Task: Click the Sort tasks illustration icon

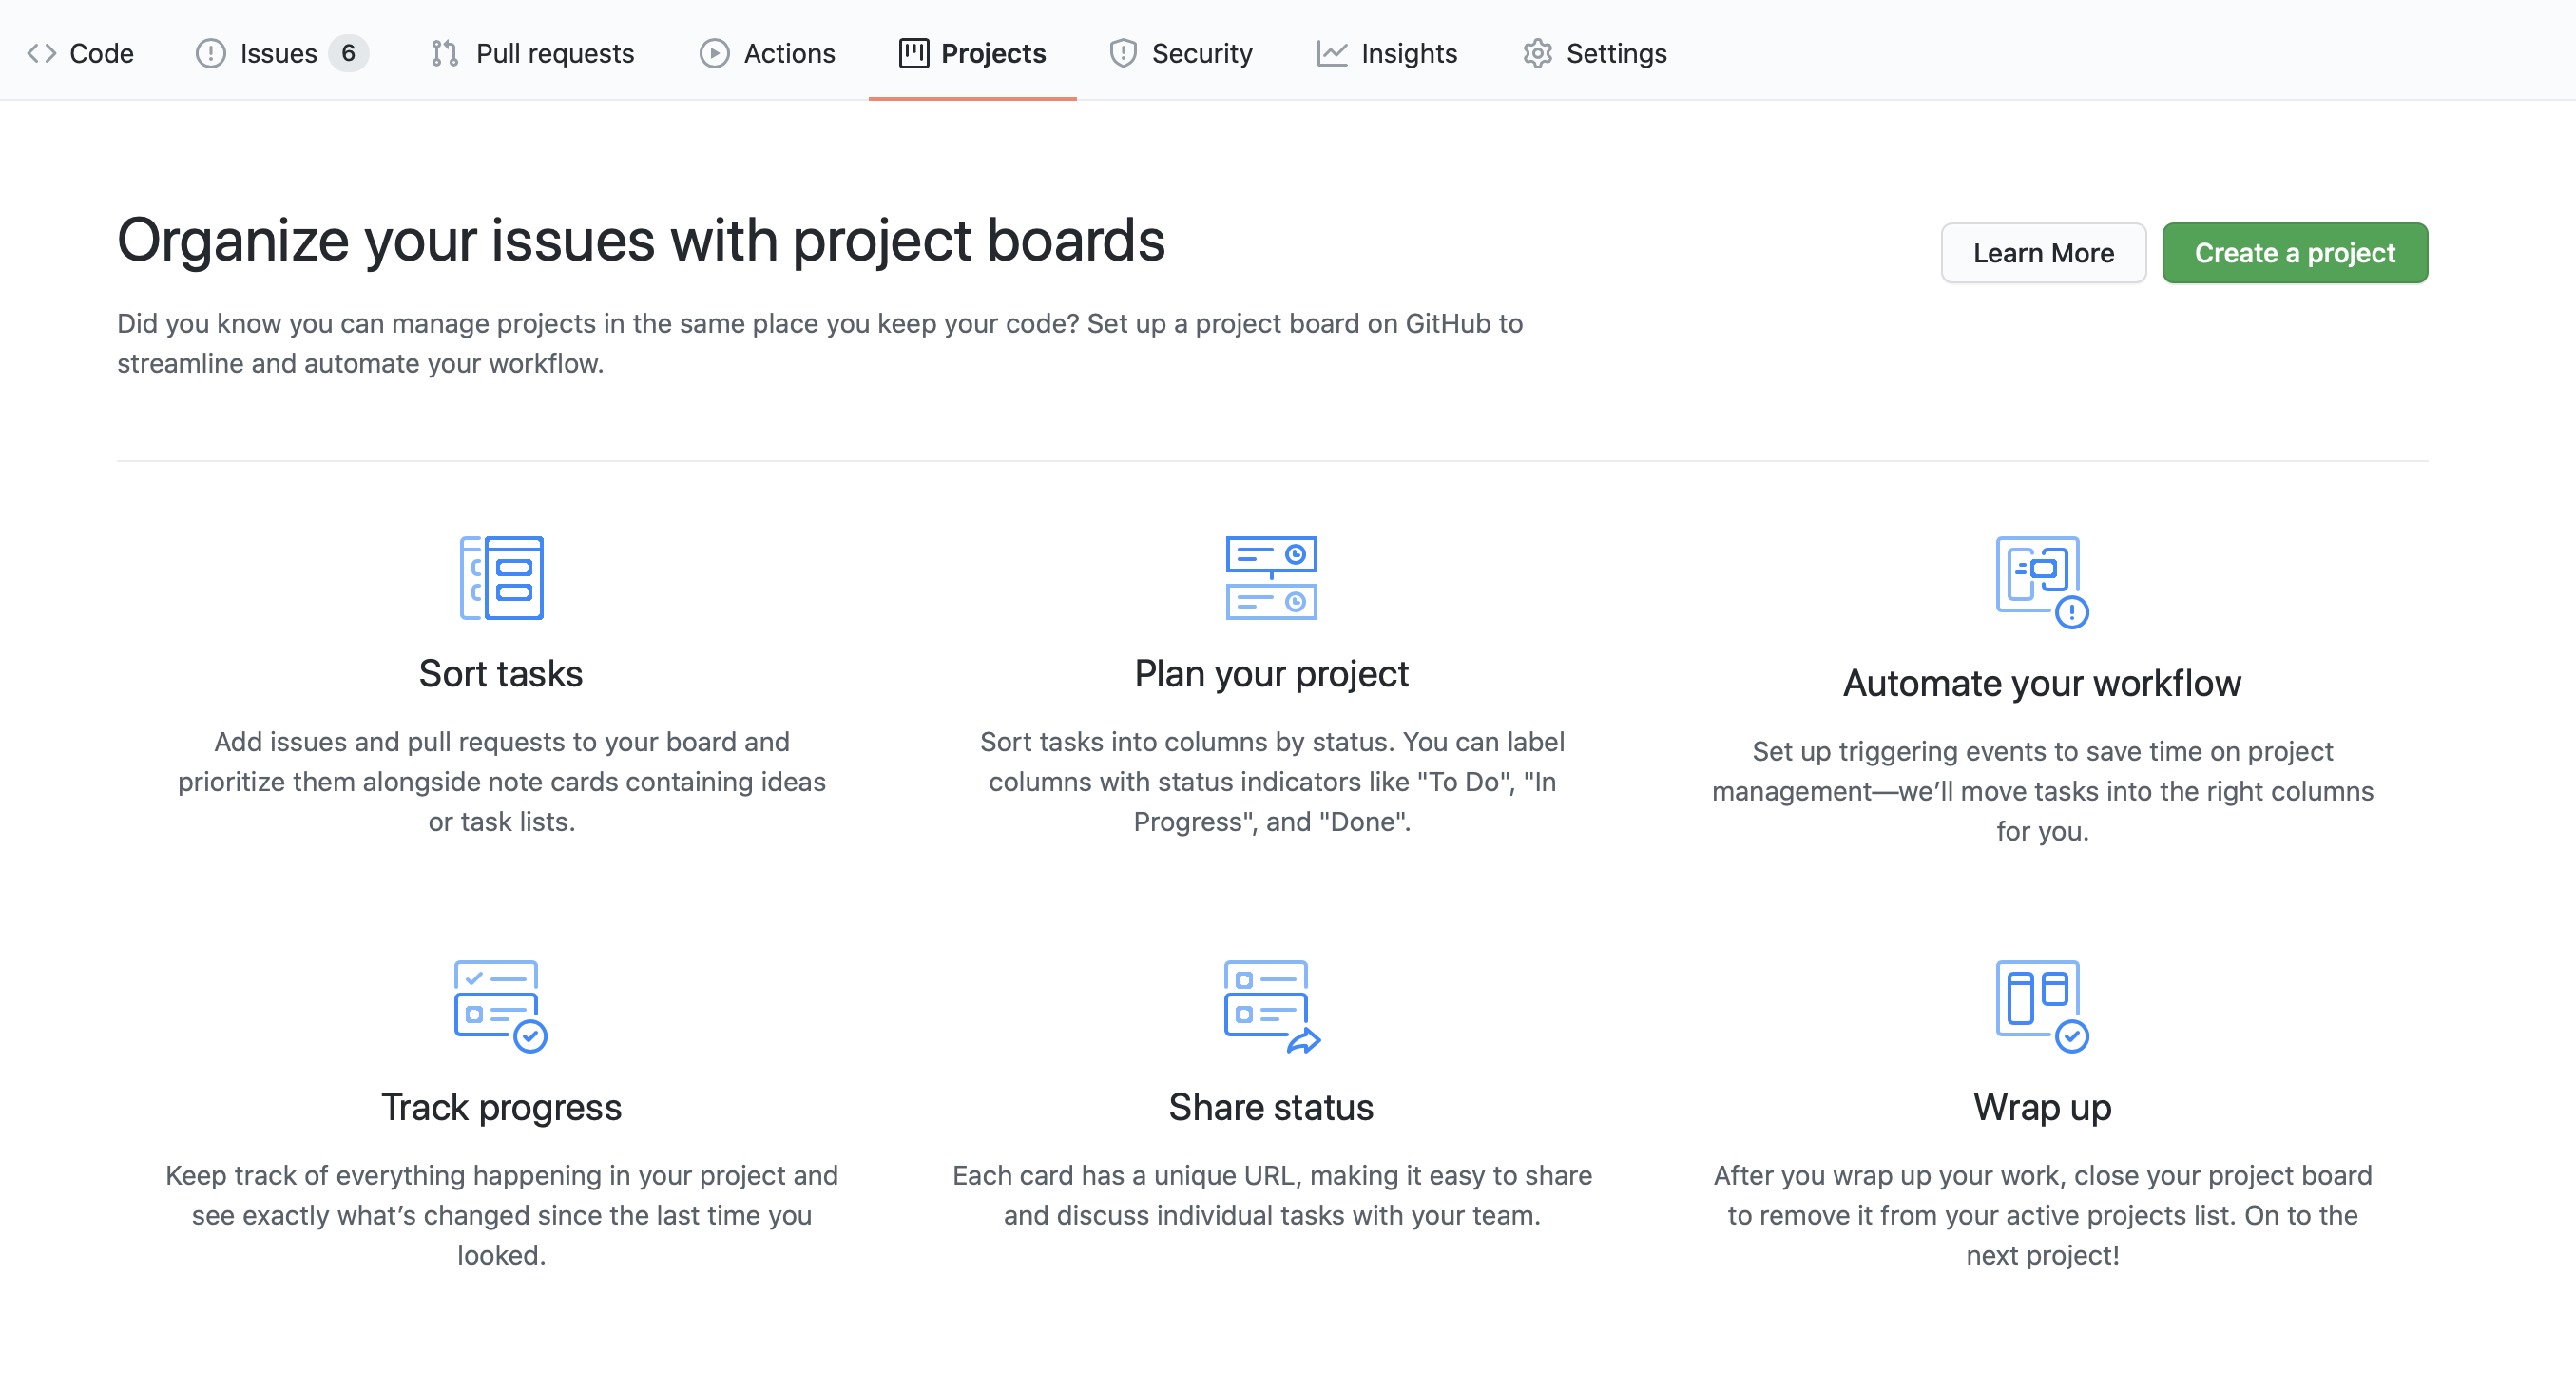Action: tap(502, 578)
